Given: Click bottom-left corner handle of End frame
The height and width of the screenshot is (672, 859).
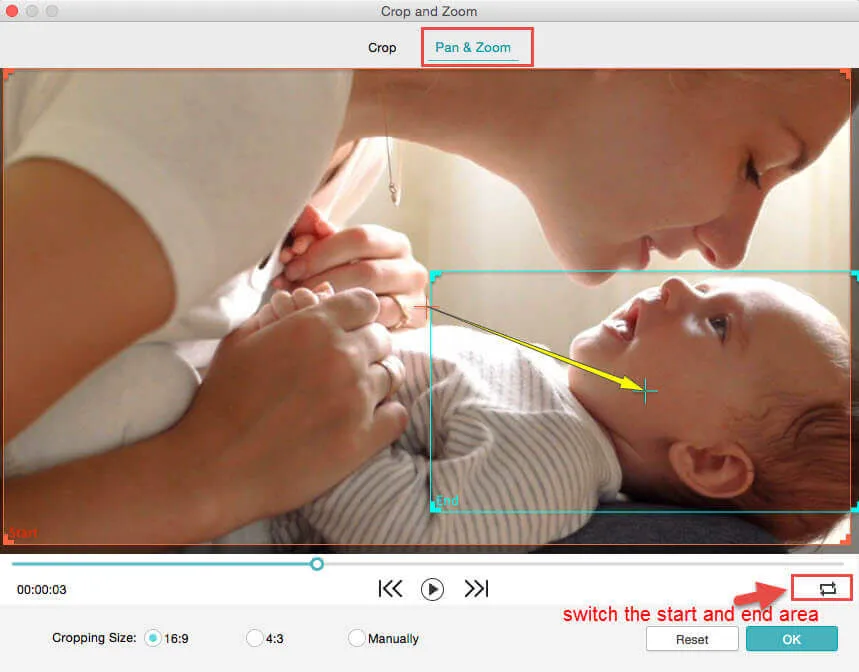Looking at the screenshot, I should tap(435, 507).
